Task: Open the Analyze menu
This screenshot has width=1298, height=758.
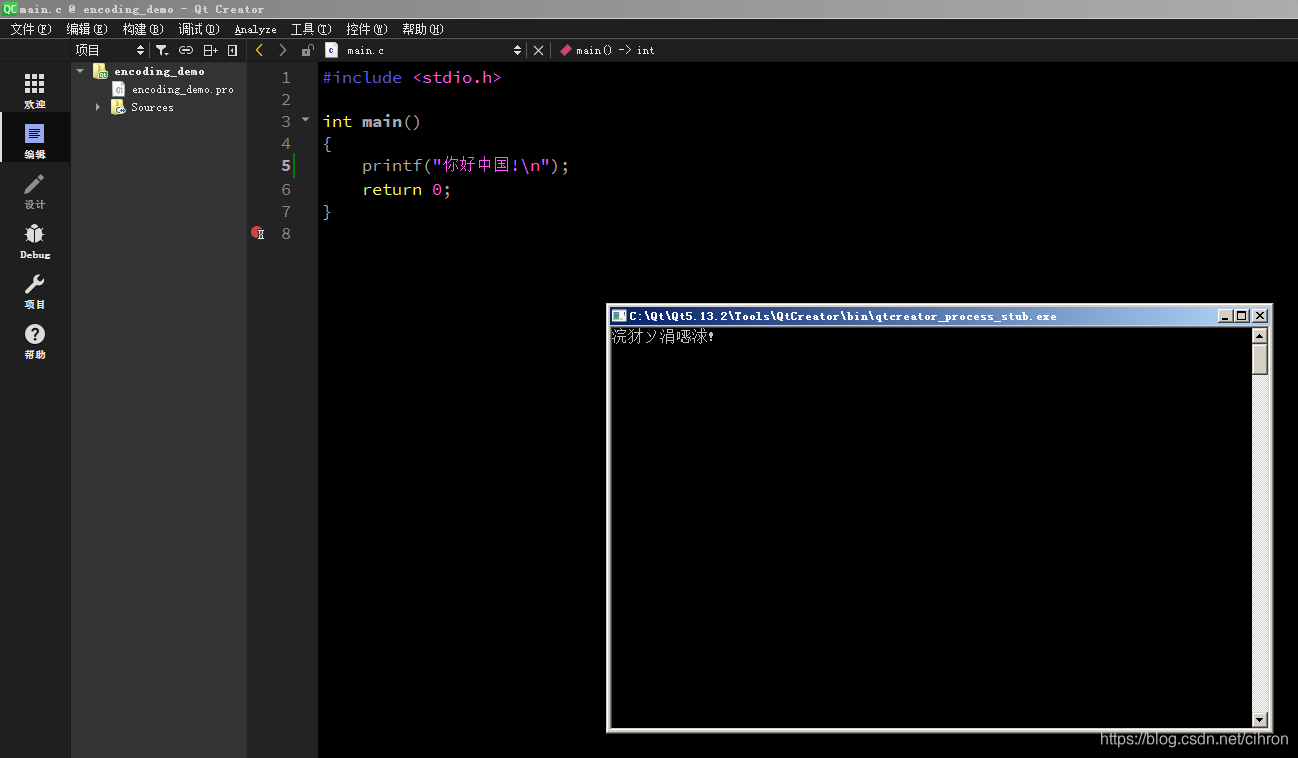Action: point(256,29)
